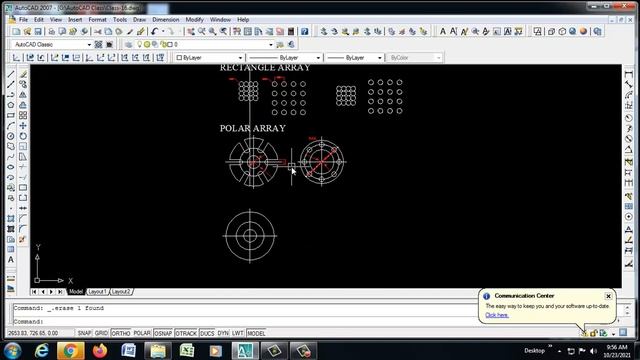Viewport: 640px width, 360px height.
Task: Open Firefox from taskbar
Action: 100,351
